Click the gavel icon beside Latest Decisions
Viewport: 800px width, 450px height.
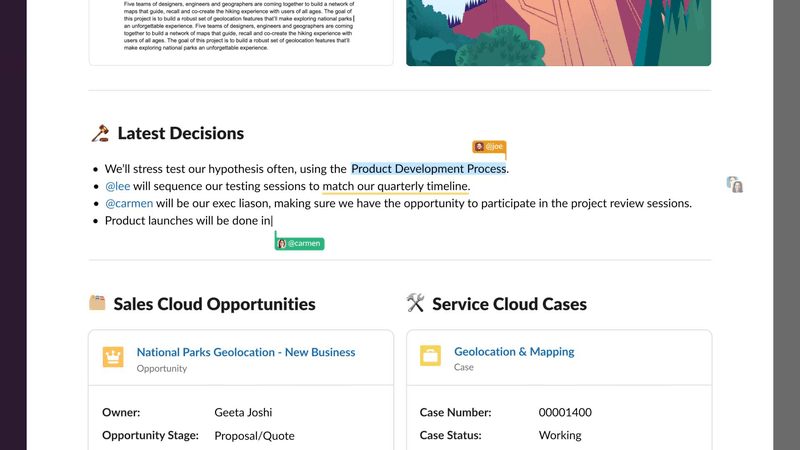[x=100, y=133]
